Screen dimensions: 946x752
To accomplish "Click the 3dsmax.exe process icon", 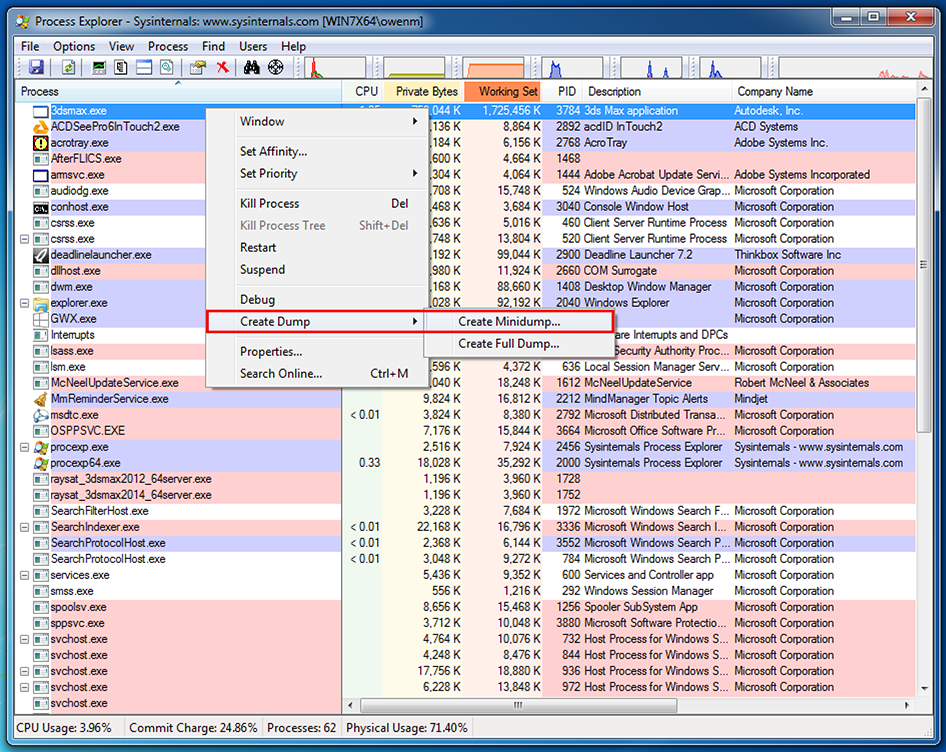I will click(40, 111).
